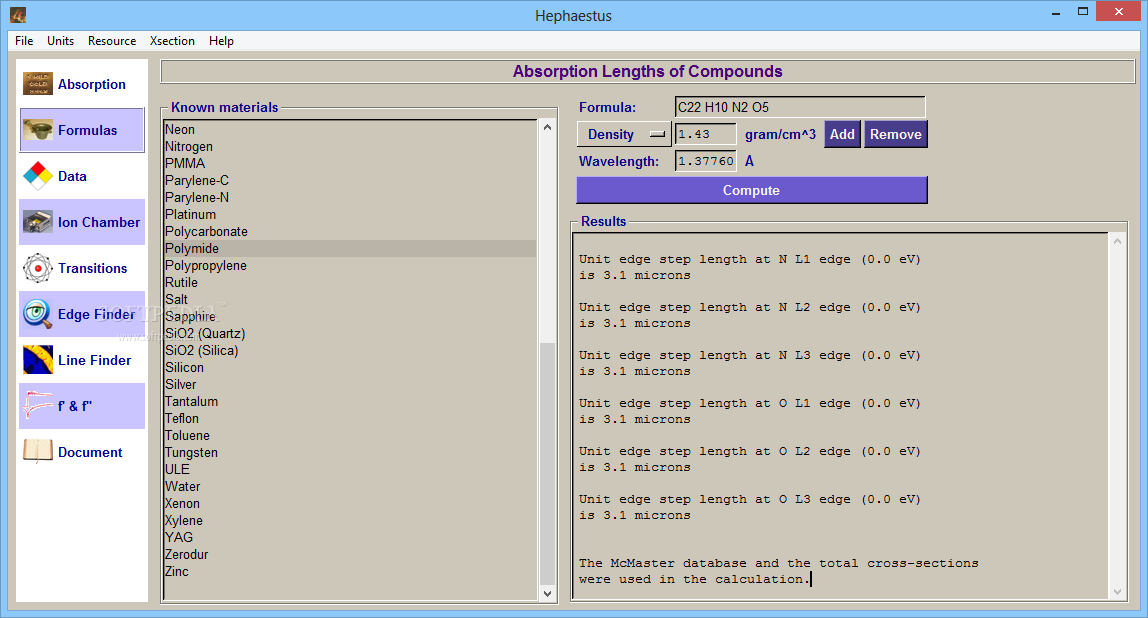This screenshot has width=1148, height=618.
Task: Open the Help menu
Action: click(x=221, y=41)
